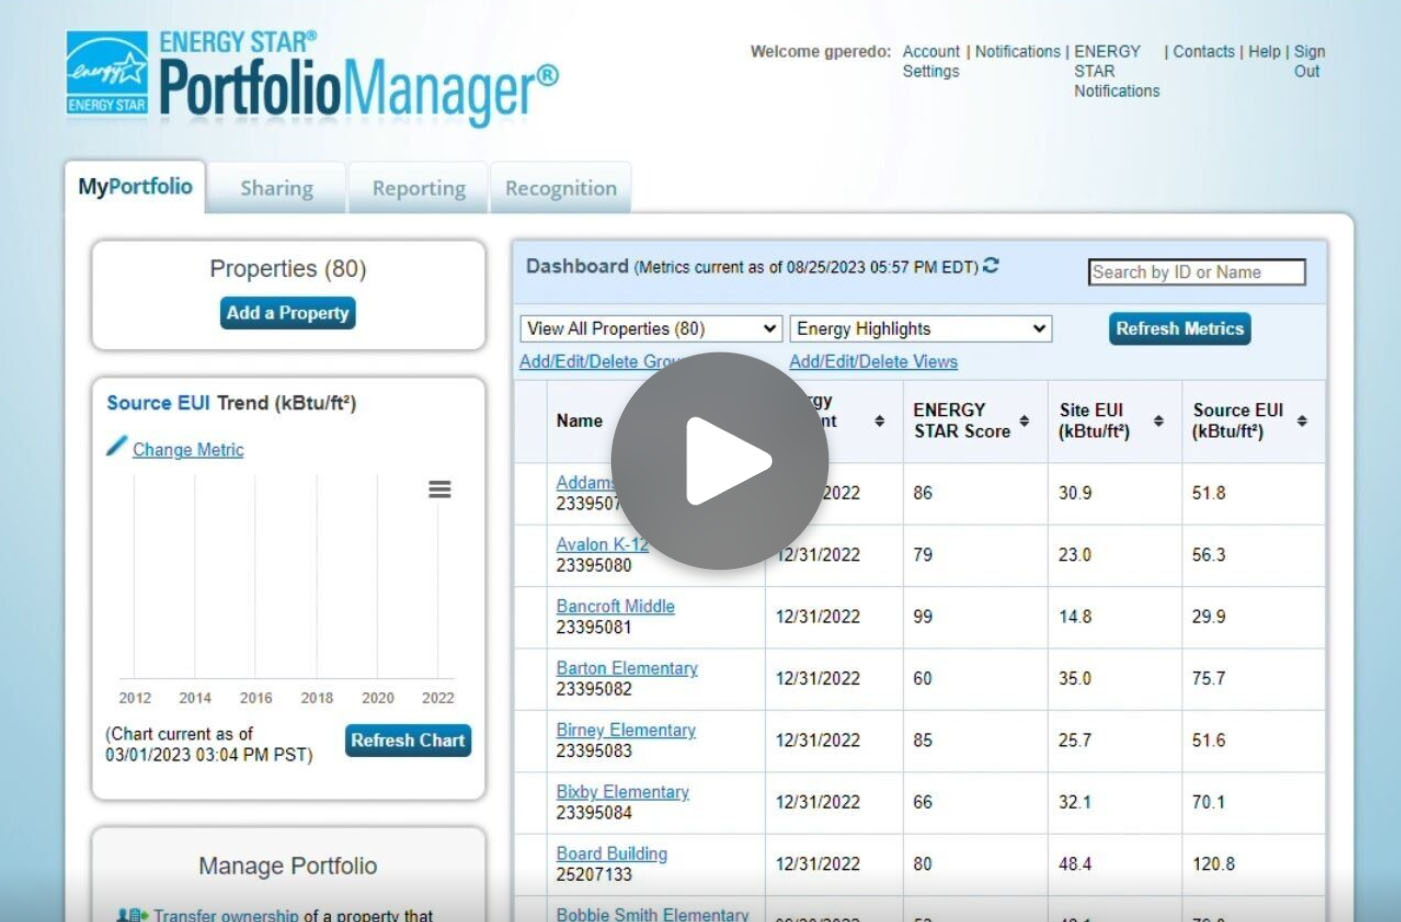Open the Board Building property link
The image size is (1401, 922).
tap(612, 854)
